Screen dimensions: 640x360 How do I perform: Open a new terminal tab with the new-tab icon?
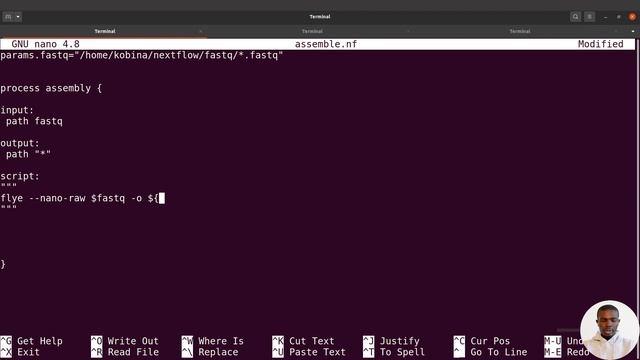8,17
